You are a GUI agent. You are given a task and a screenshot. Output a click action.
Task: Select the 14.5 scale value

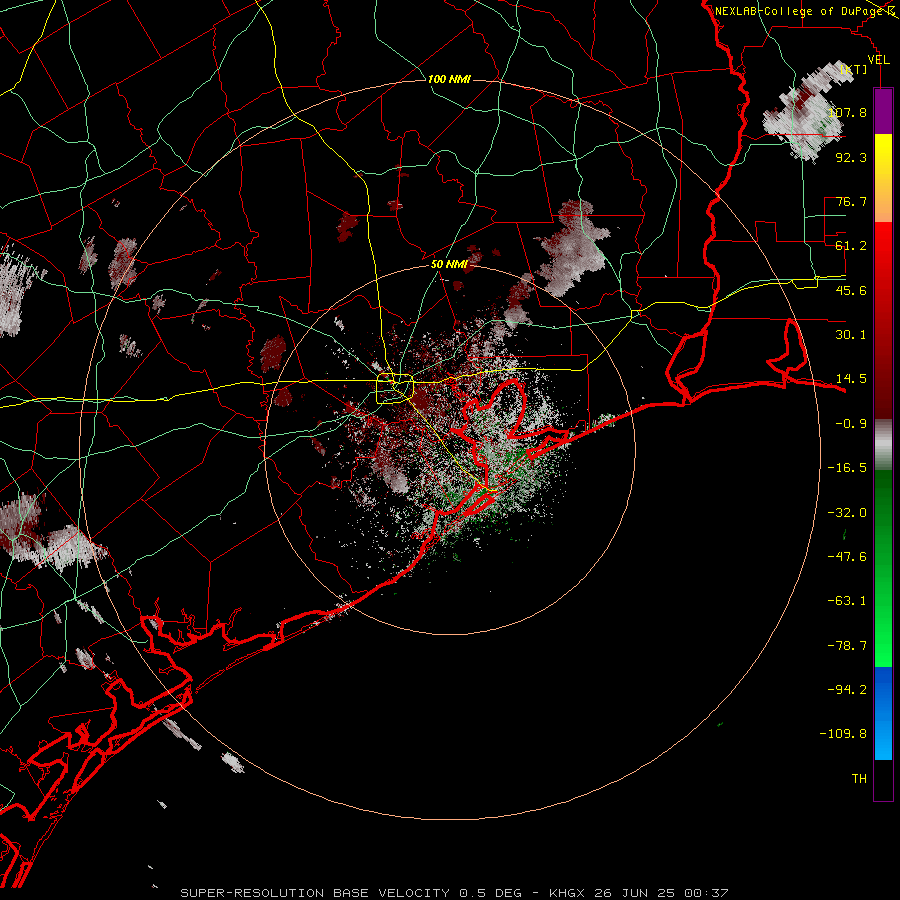pyautogui.click(x=851, y=379)
